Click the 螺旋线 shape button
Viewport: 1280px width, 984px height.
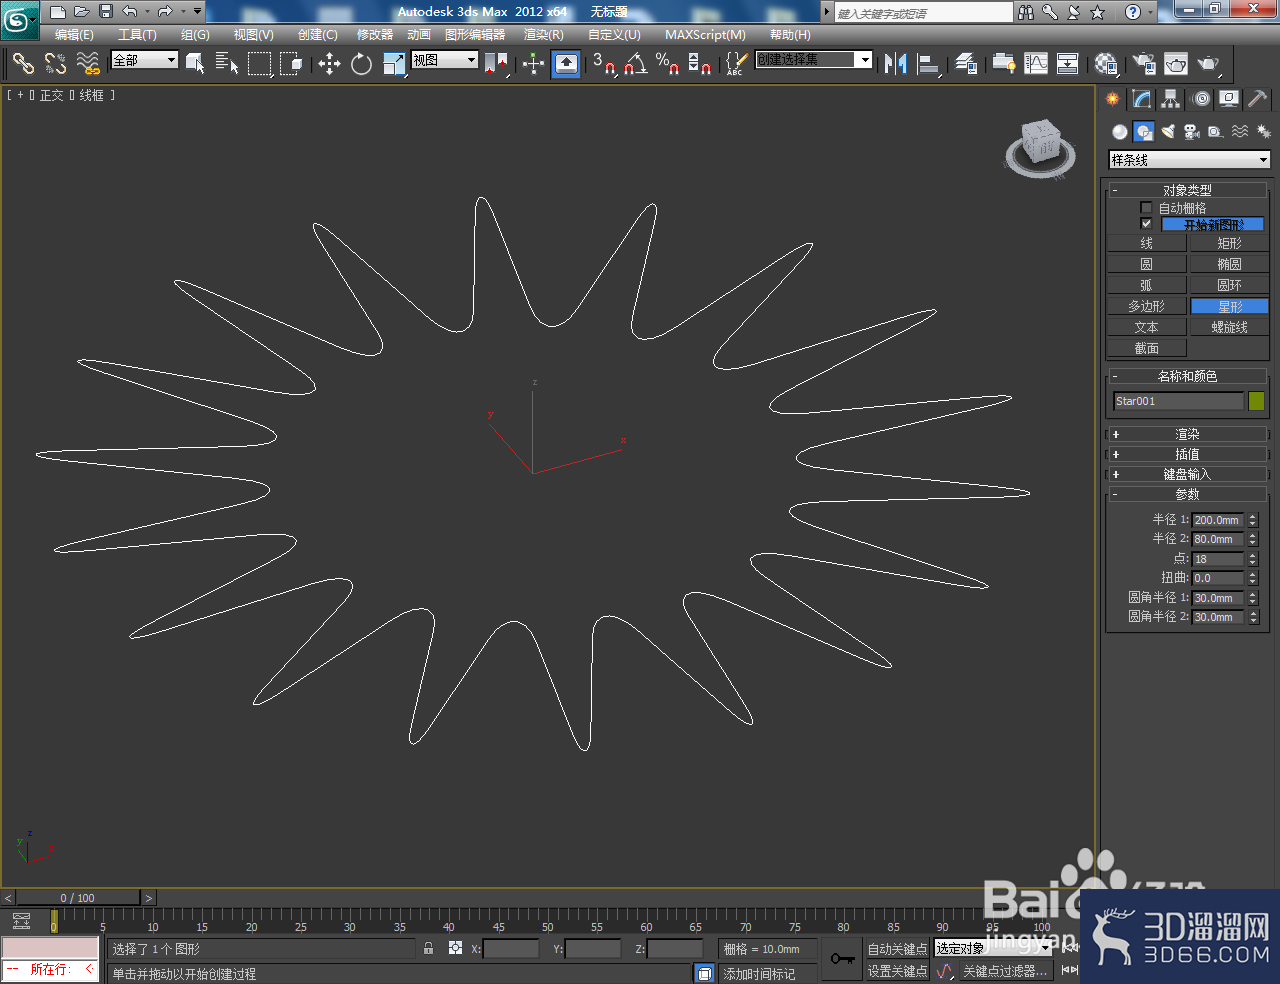1229,327
